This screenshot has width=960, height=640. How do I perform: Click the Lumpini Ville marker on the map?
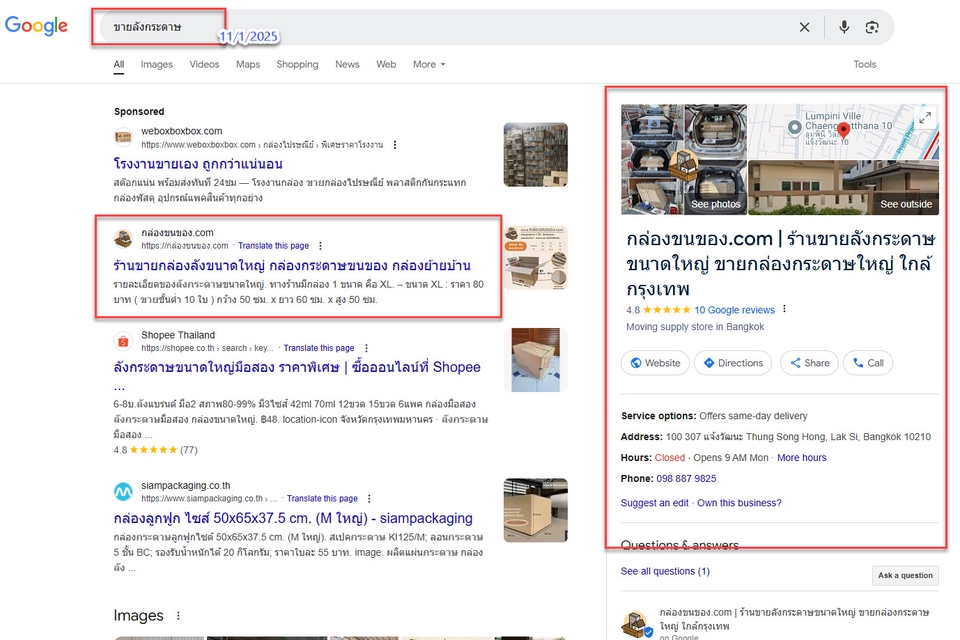795,127
